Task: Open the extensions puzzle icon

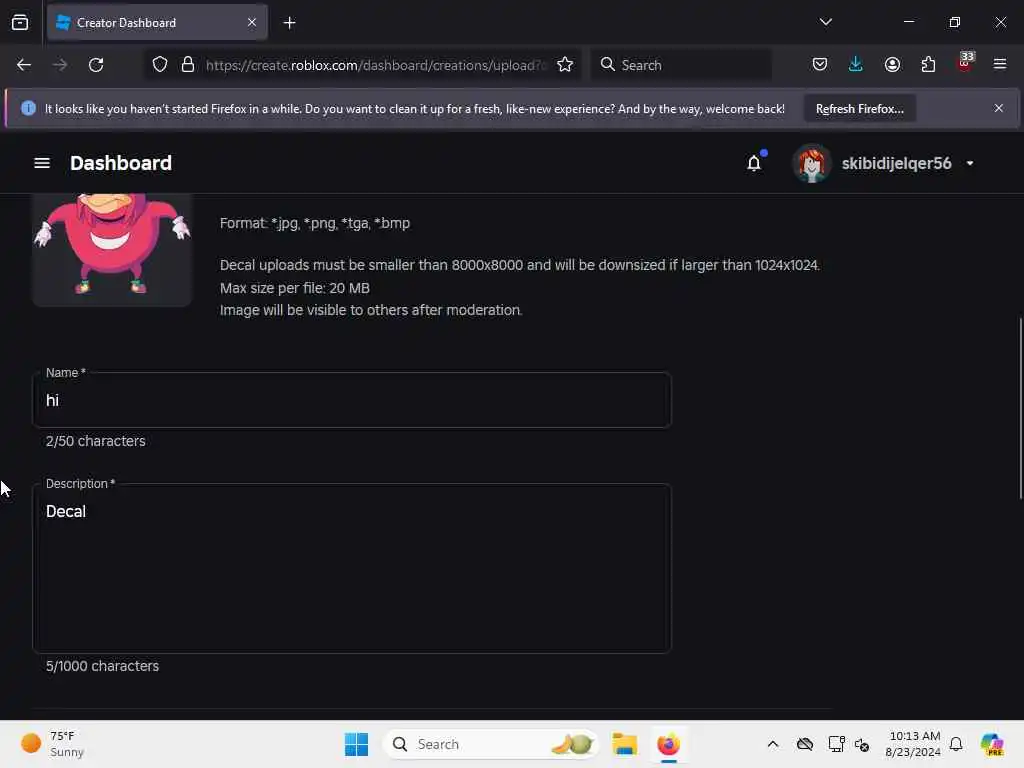Action: [x=928, y=65]
